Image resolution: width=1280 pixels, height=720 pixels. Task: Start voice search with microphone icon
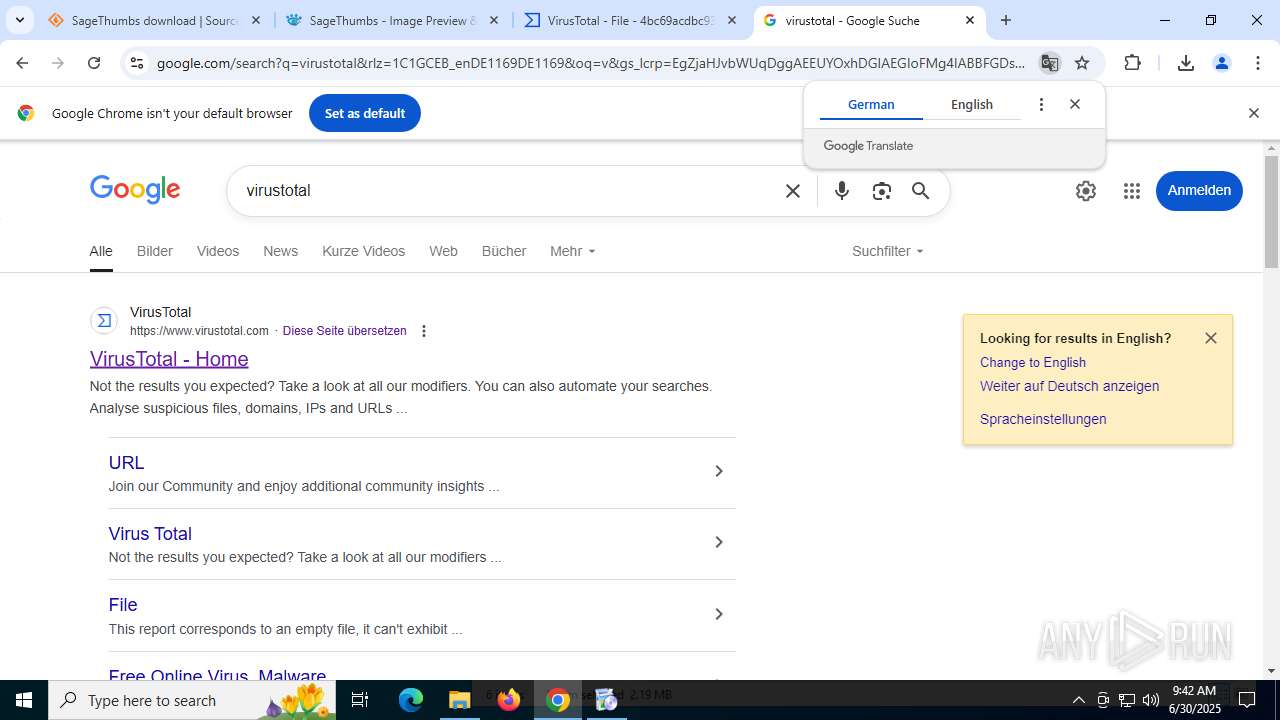coord(842,191)
